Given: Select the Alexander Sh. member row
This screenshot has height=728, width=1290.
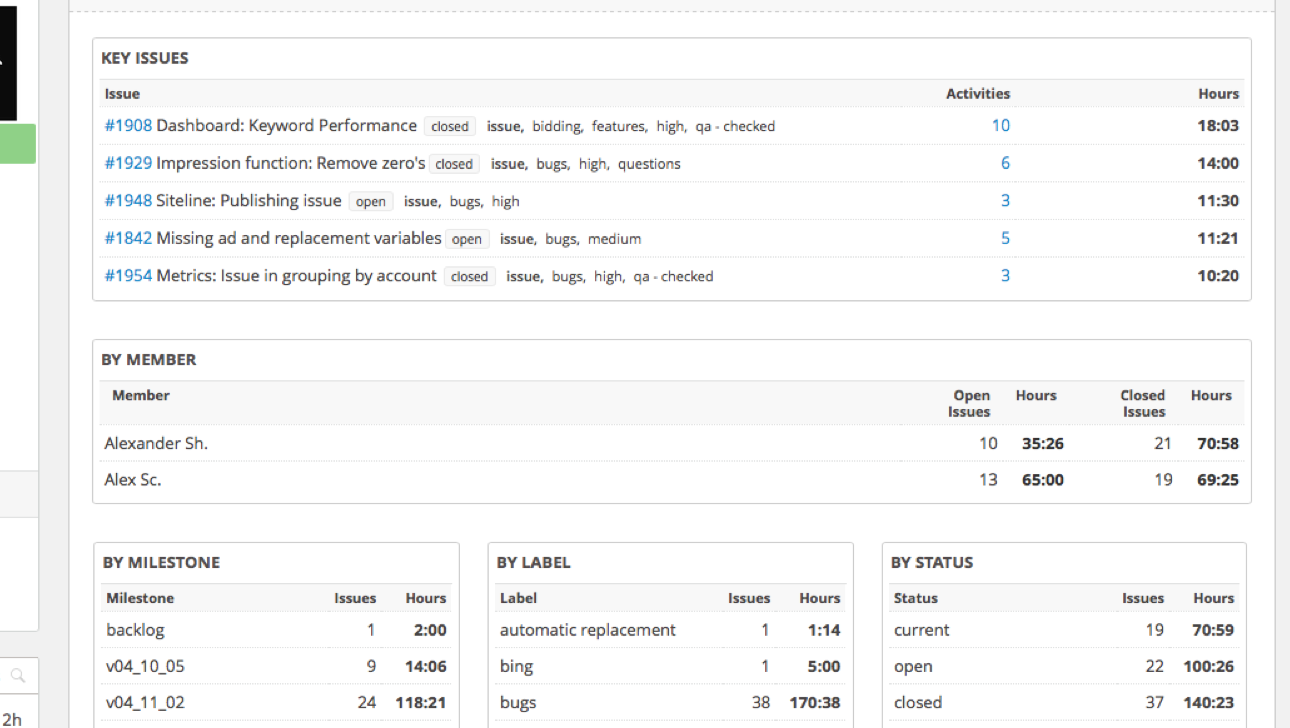Looking at the screenshot, I should (x=671, y=443).
